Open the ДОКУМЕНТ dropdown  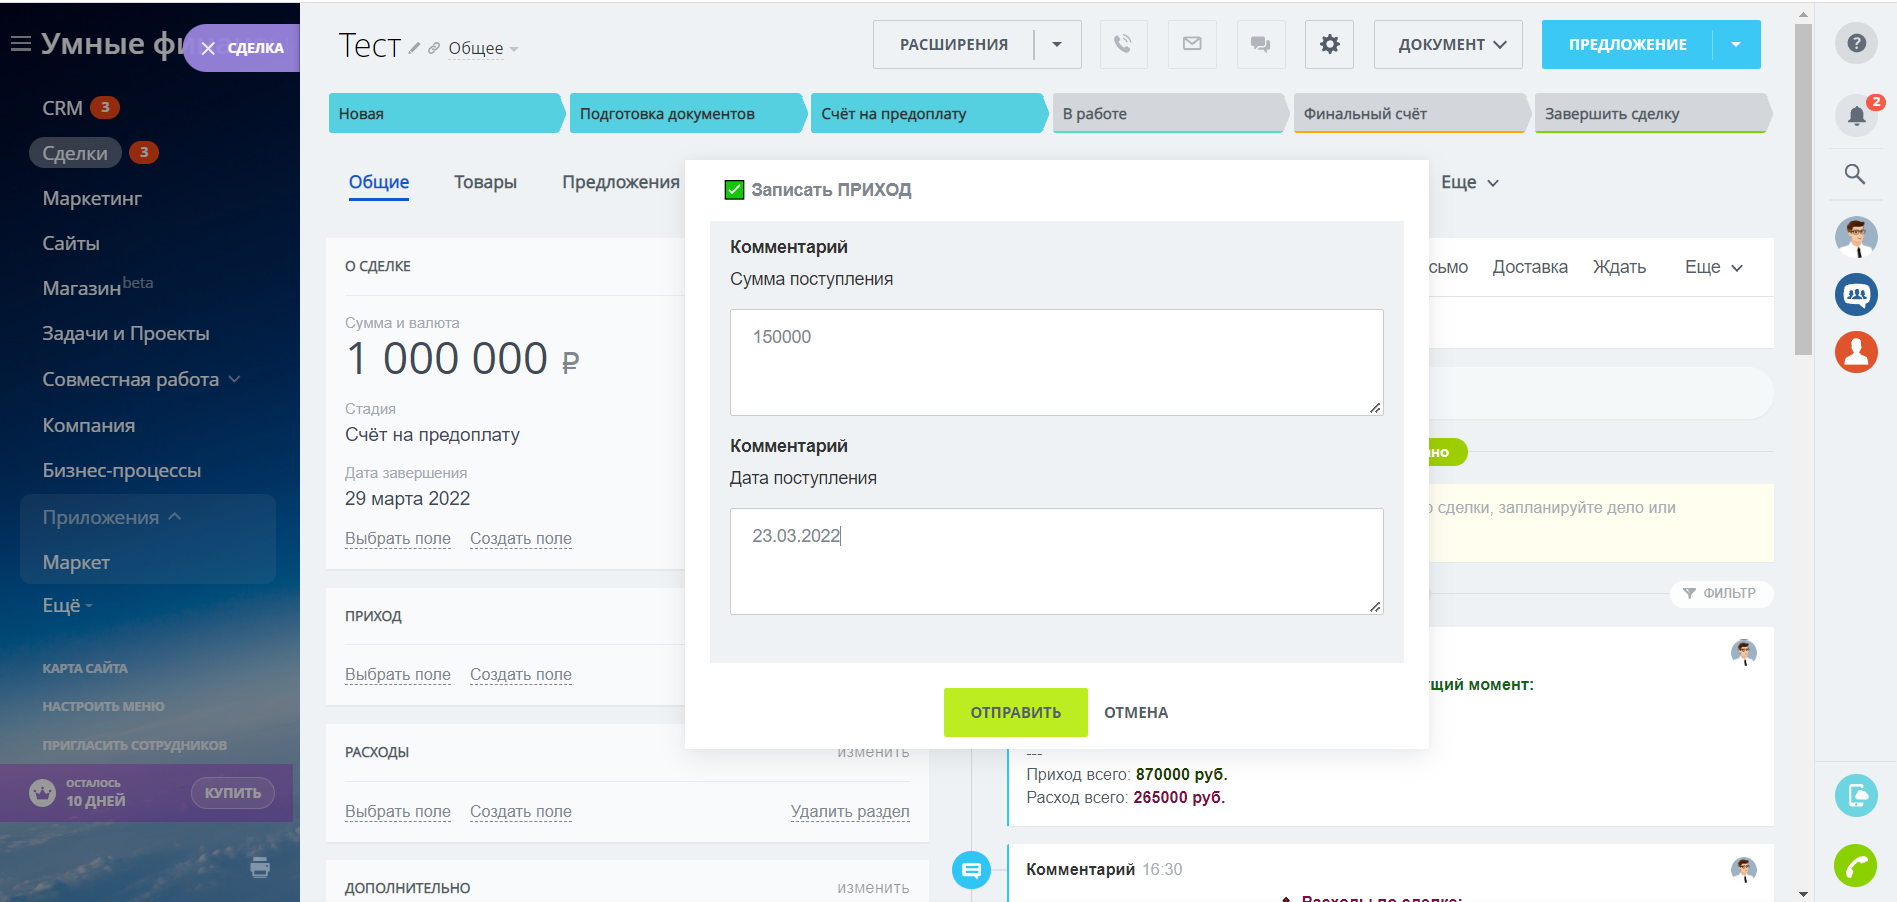point(1448,44)
